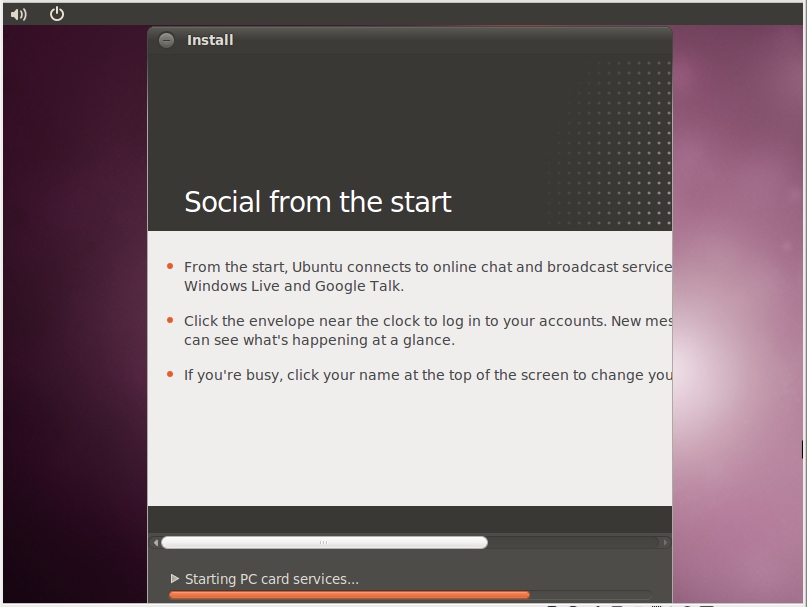Click the Install window round title button
807x607 pixels.
[x=166, y=40]
